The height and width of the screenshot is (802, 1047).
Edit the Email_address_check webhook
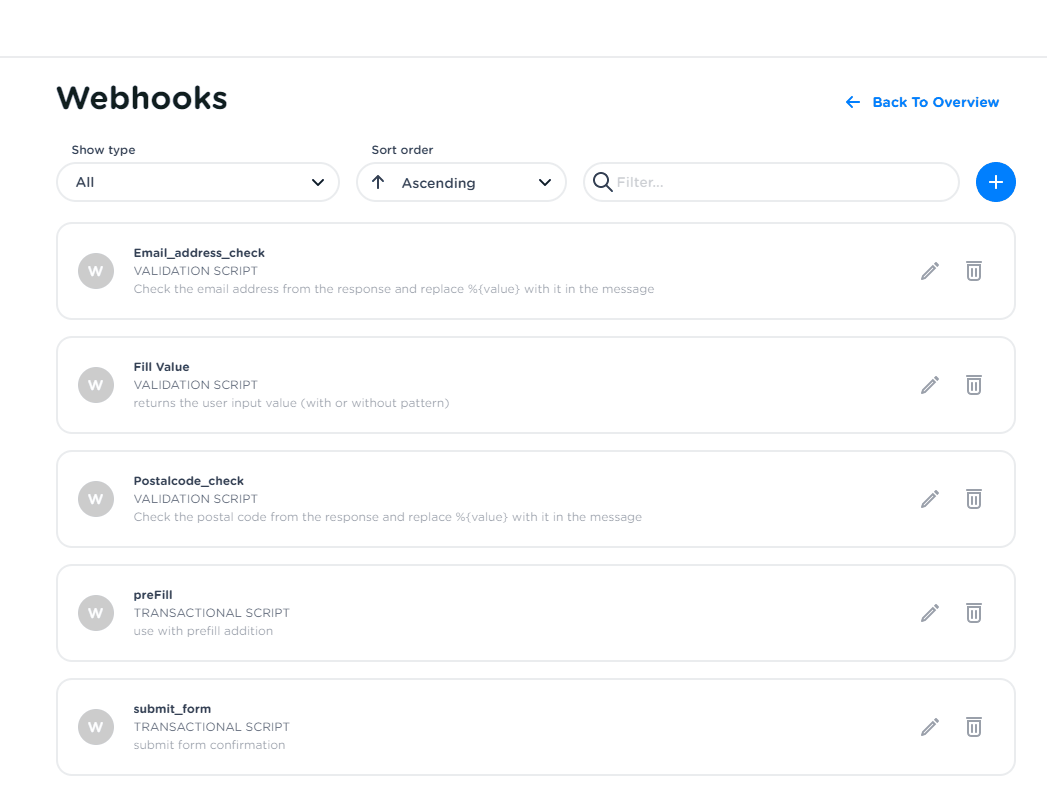929,271
